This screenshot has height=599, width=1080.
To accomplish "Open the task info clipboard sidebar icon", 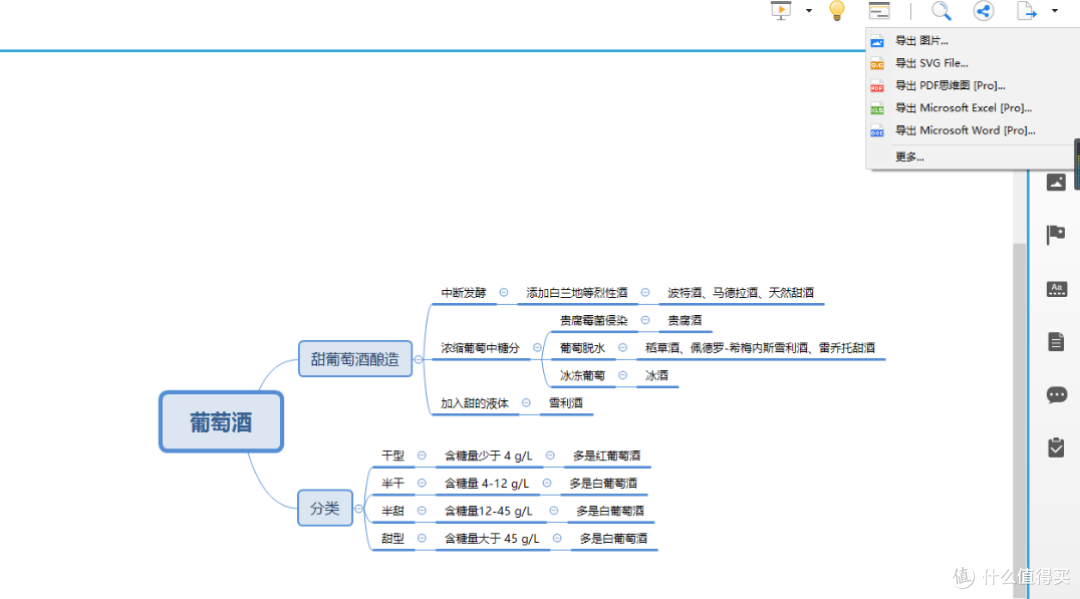I will point(1056,448).
